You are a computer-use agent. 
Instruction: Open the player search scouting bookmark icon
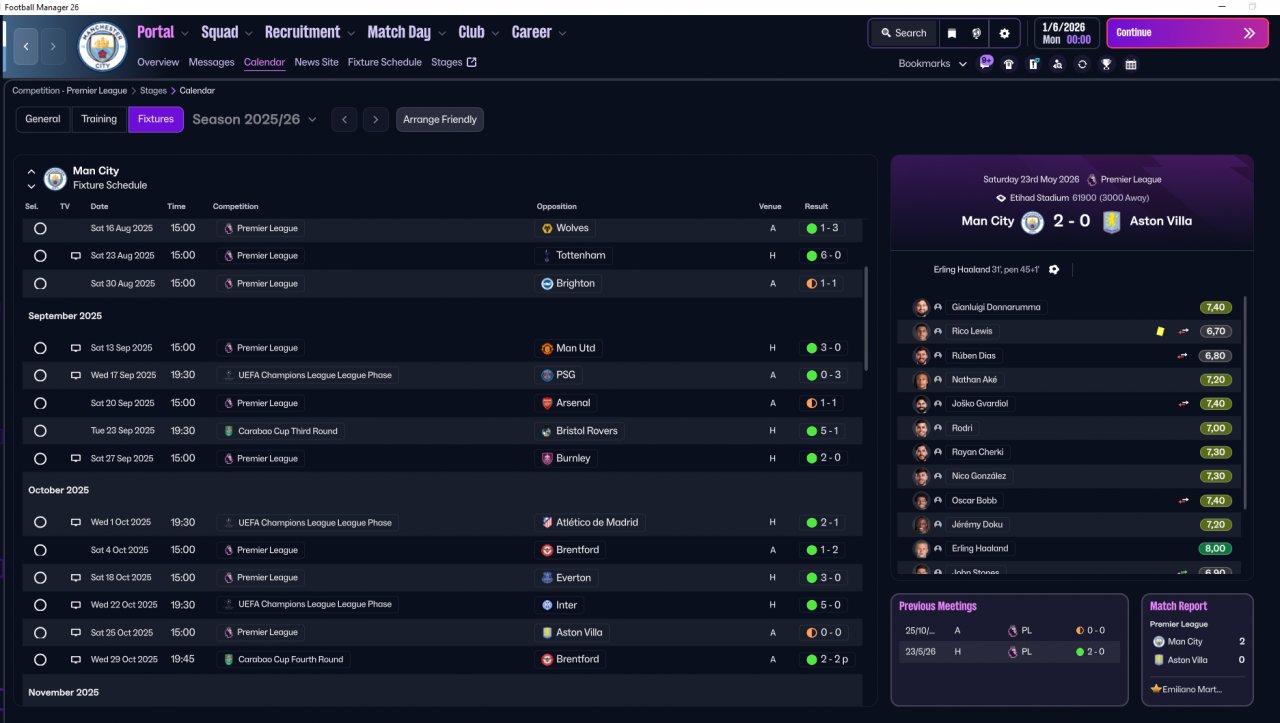[x=1058, y=64]
